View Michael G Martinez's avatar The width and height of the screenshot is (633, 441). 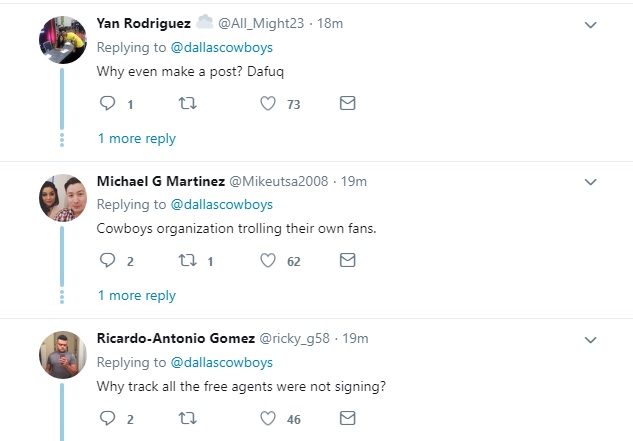(x=60, y=198)
